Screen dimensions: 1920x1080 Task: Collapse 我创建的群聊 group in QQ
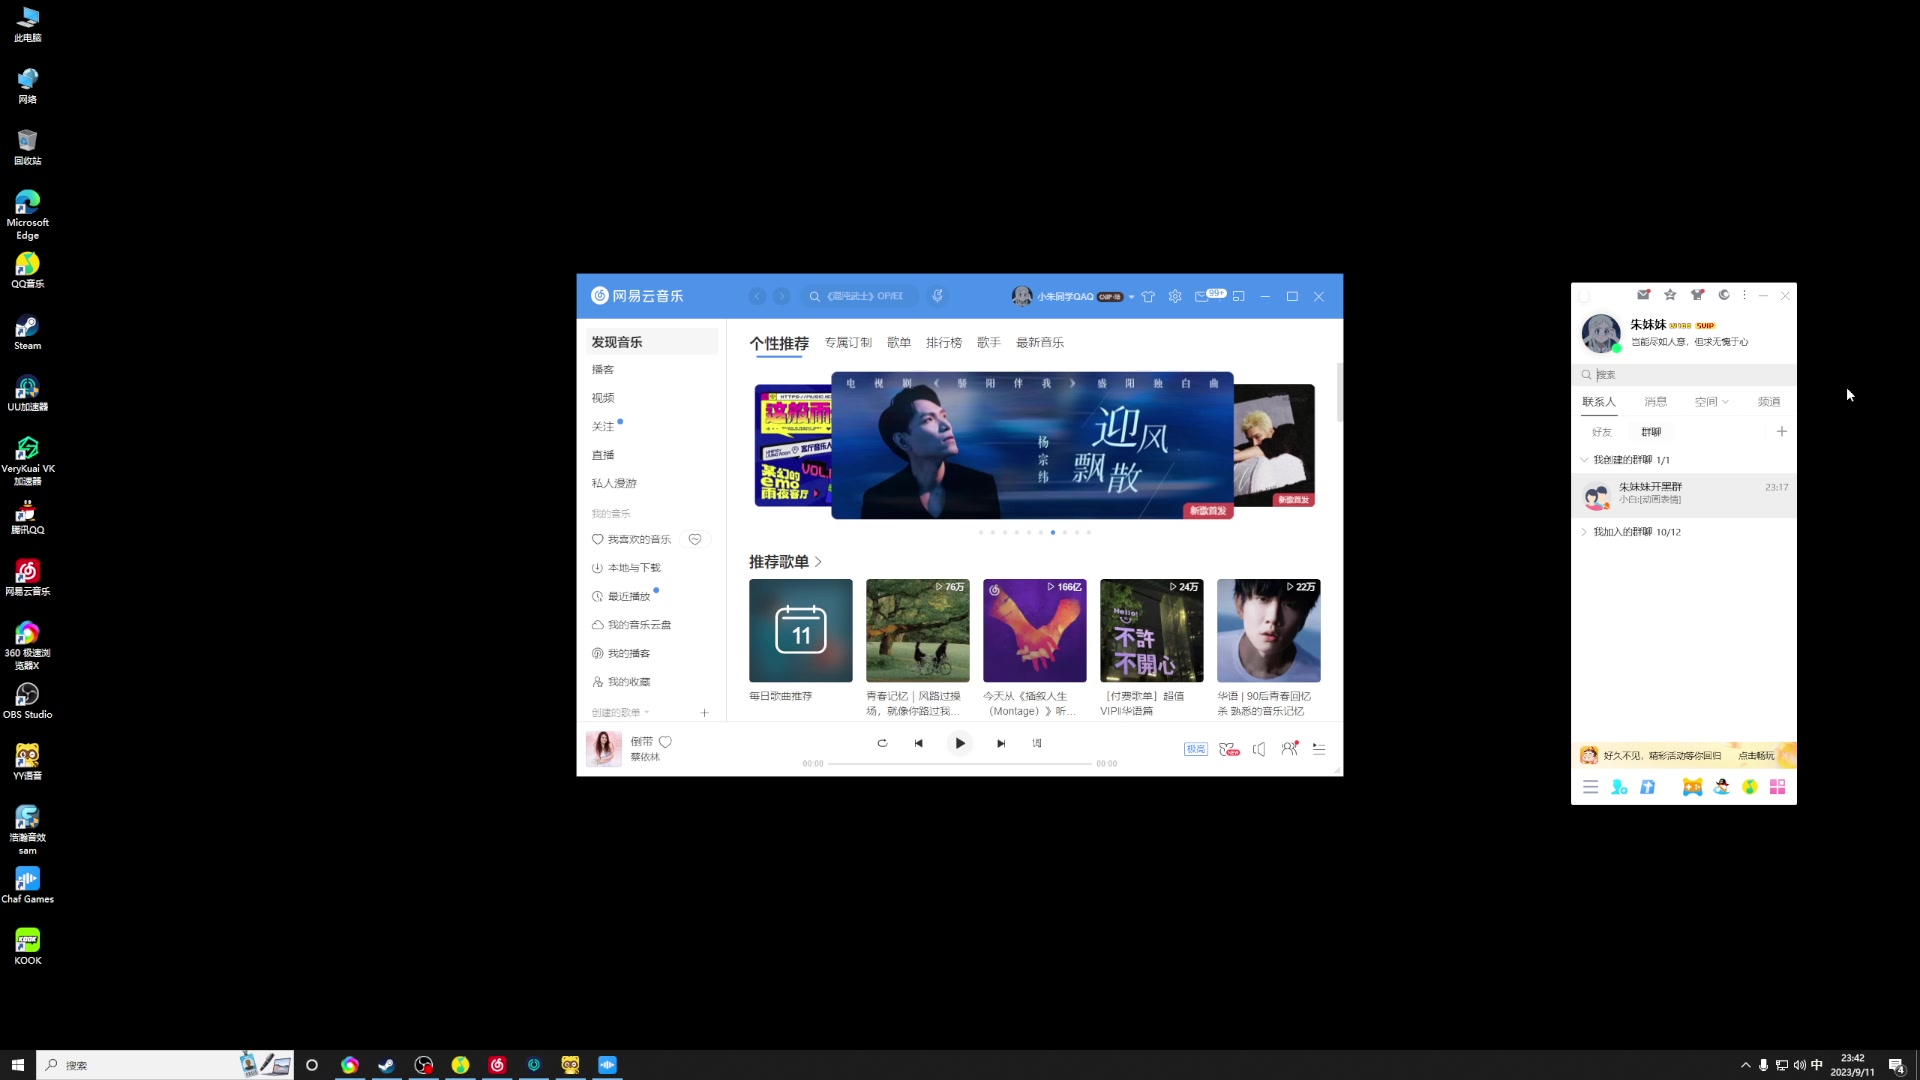click(1584, 460)
